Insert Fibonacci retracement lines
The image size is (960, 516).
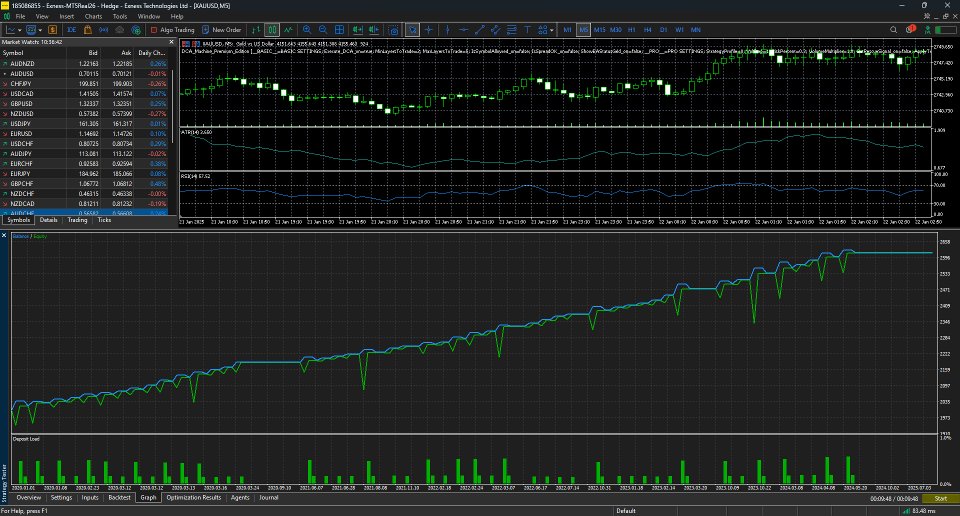(x=511, y=29)
